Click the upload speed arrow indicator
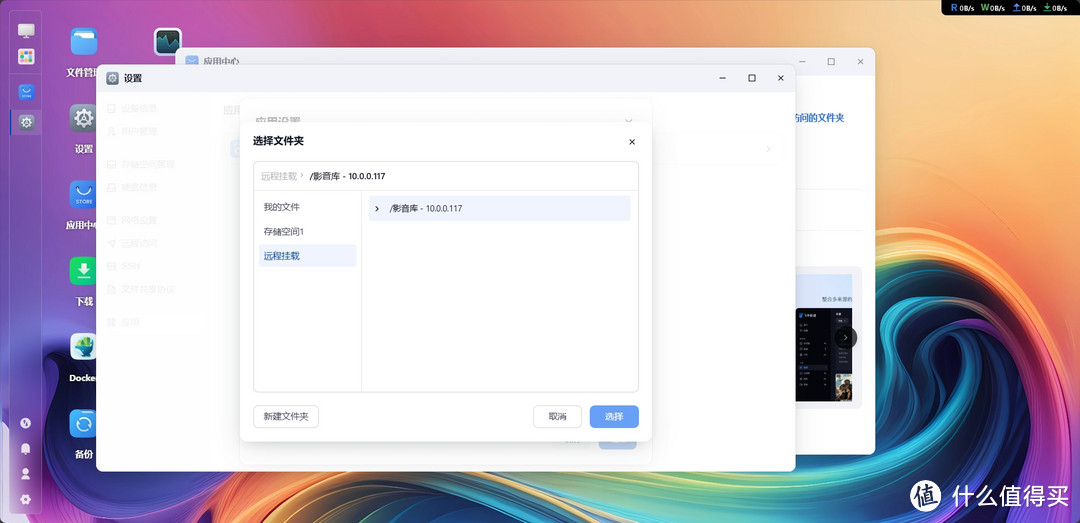The width and height of the screenshot is (1080, 523). click(x=1024, y=8)
